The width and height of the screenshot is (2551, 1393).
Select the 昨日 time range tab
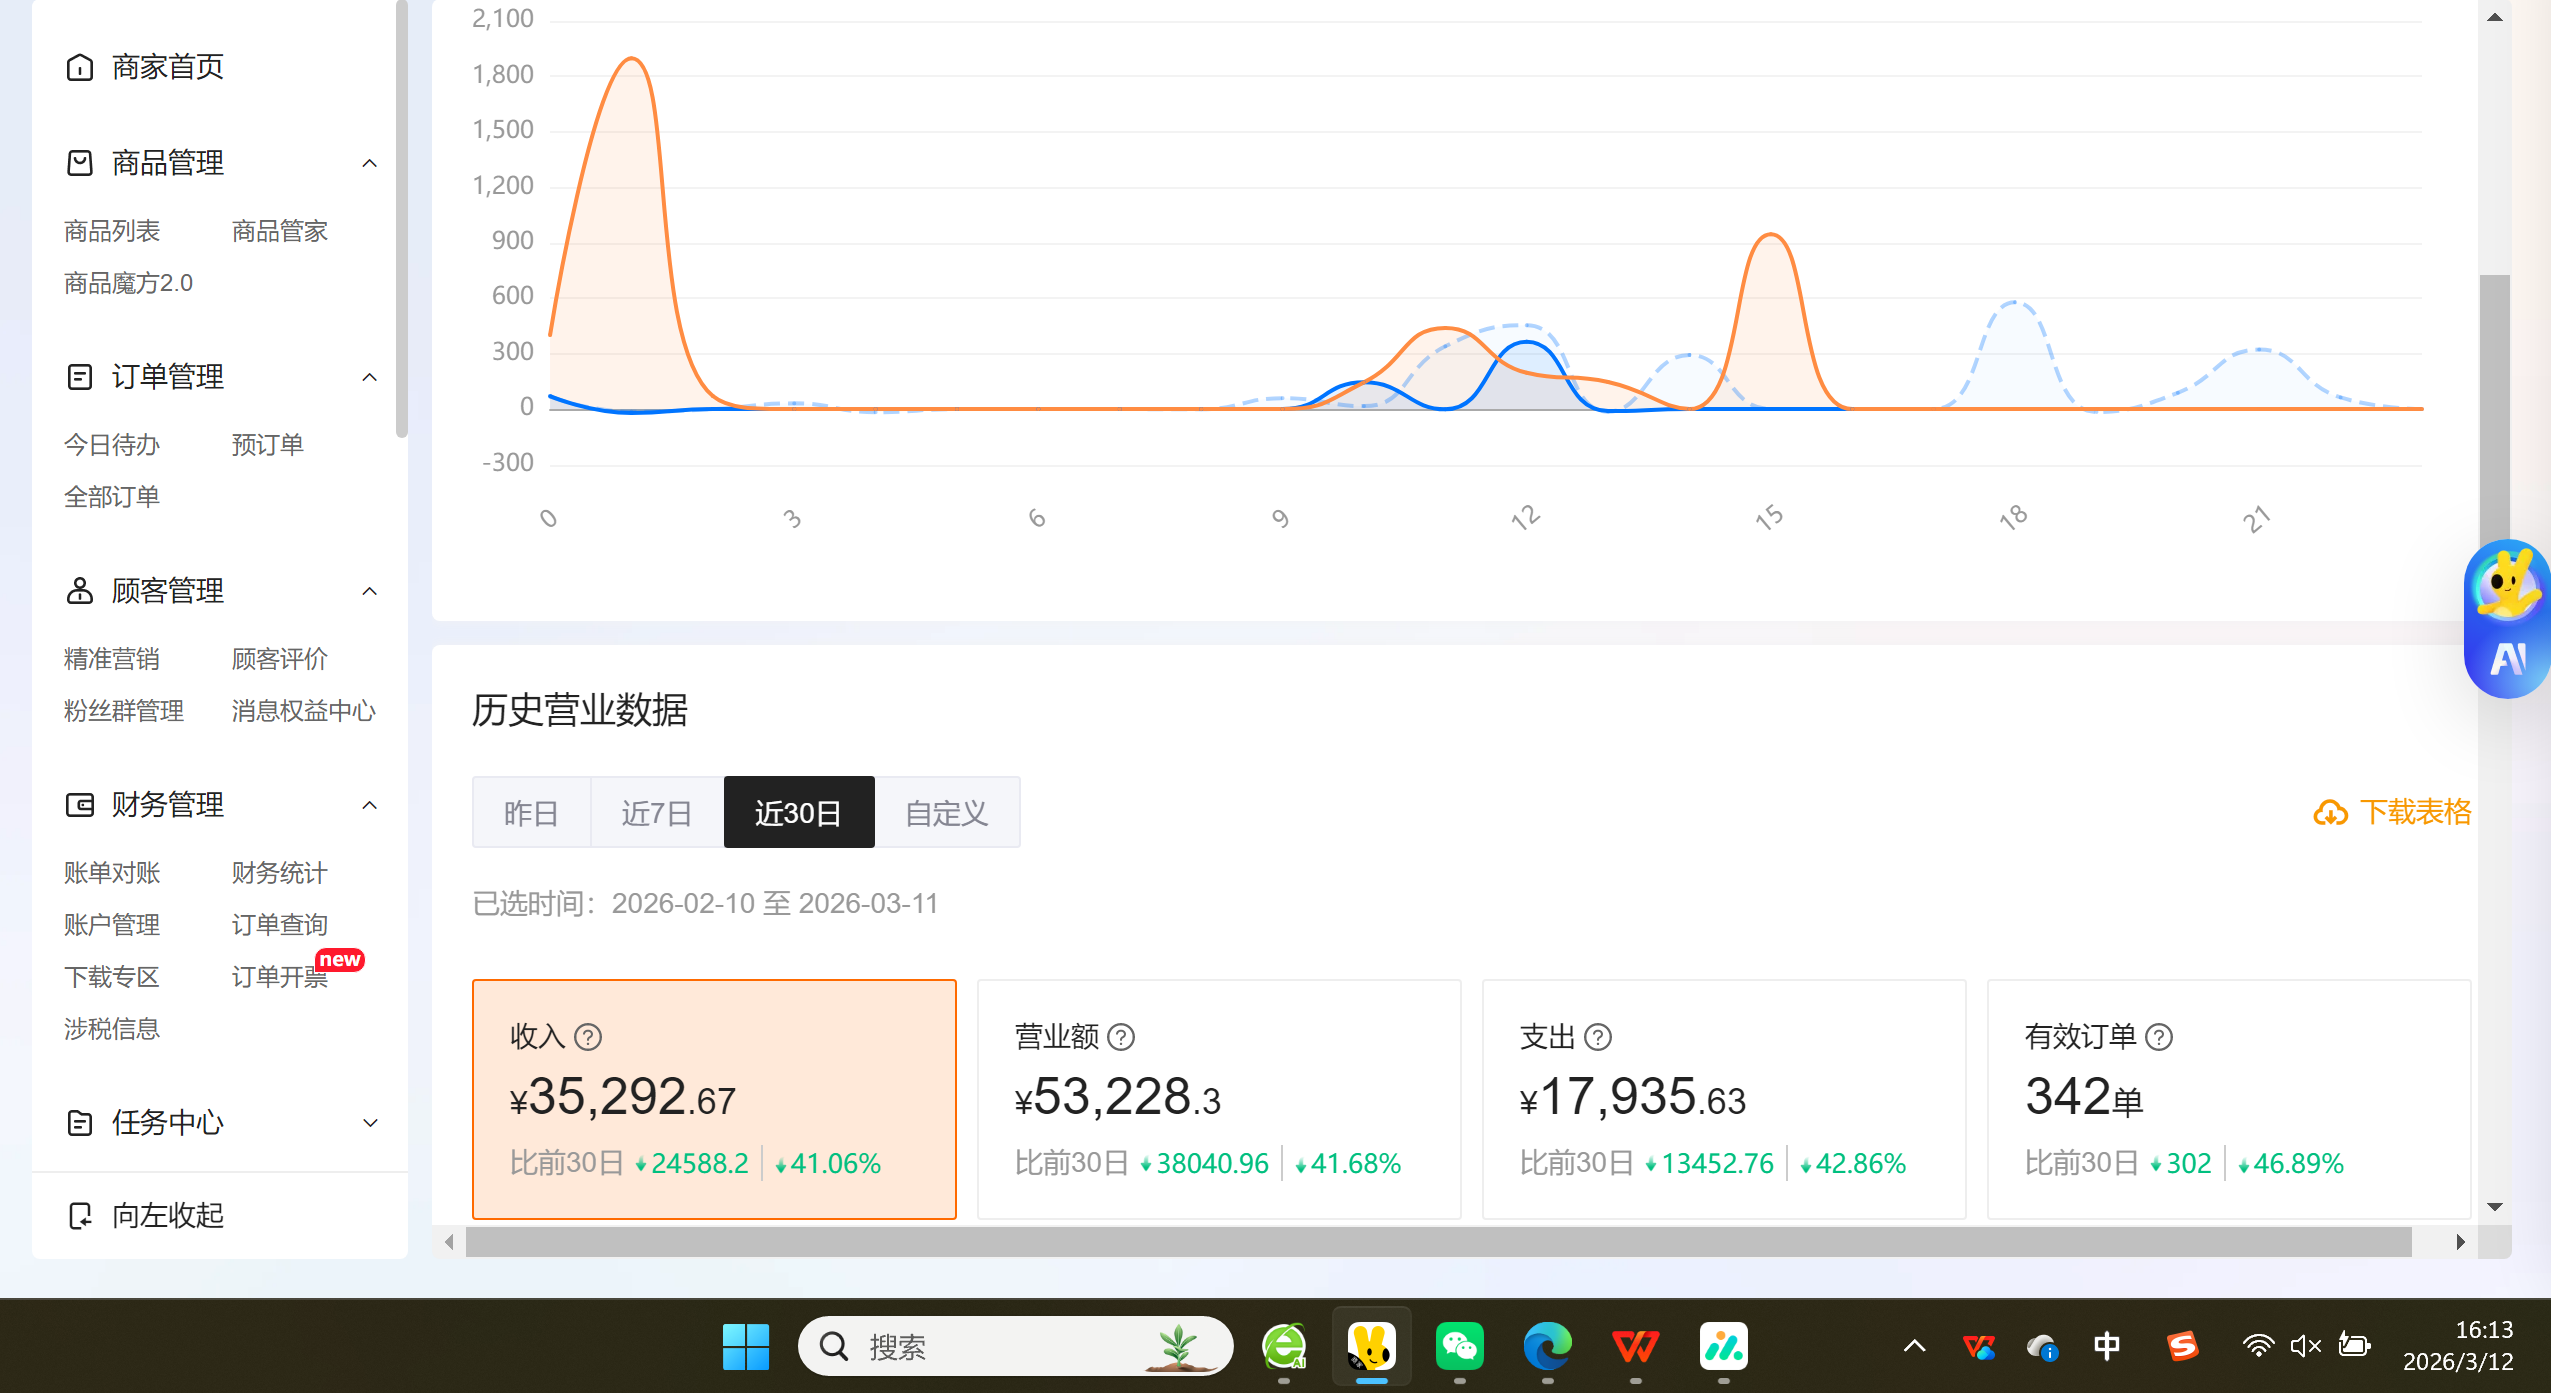[x=531, y=812]
